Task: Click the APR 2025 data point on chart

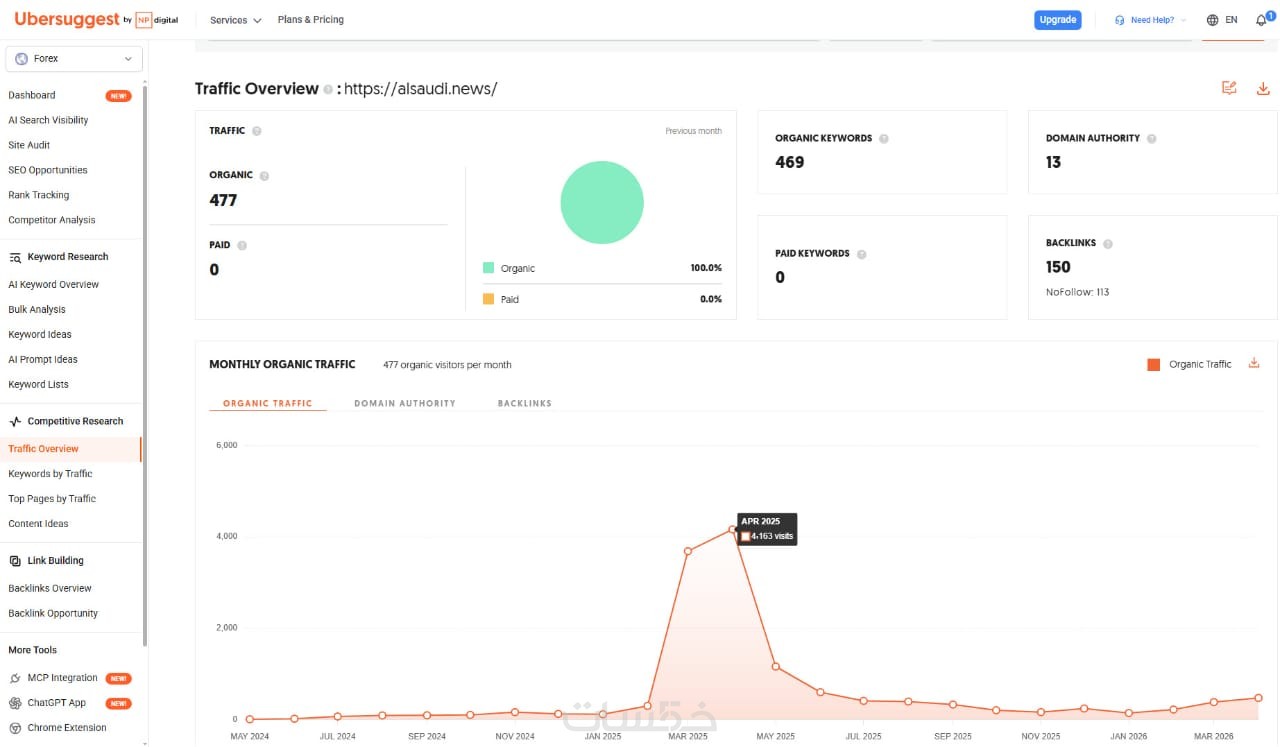Action: coord(733,529)
